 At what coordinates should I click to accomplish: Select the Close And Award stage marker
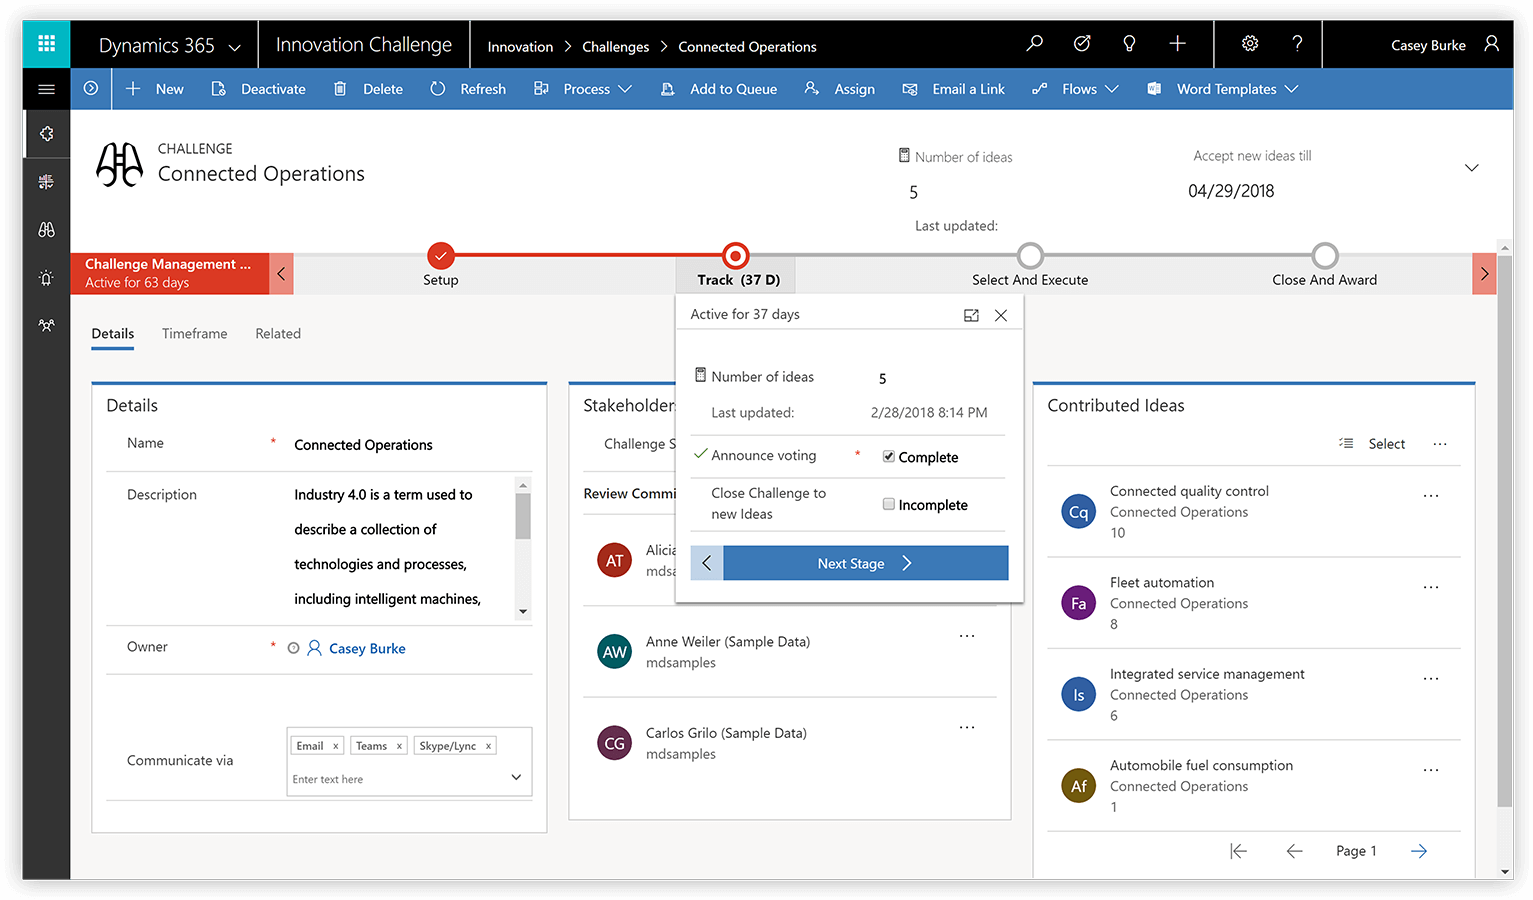click(1325, 256)
